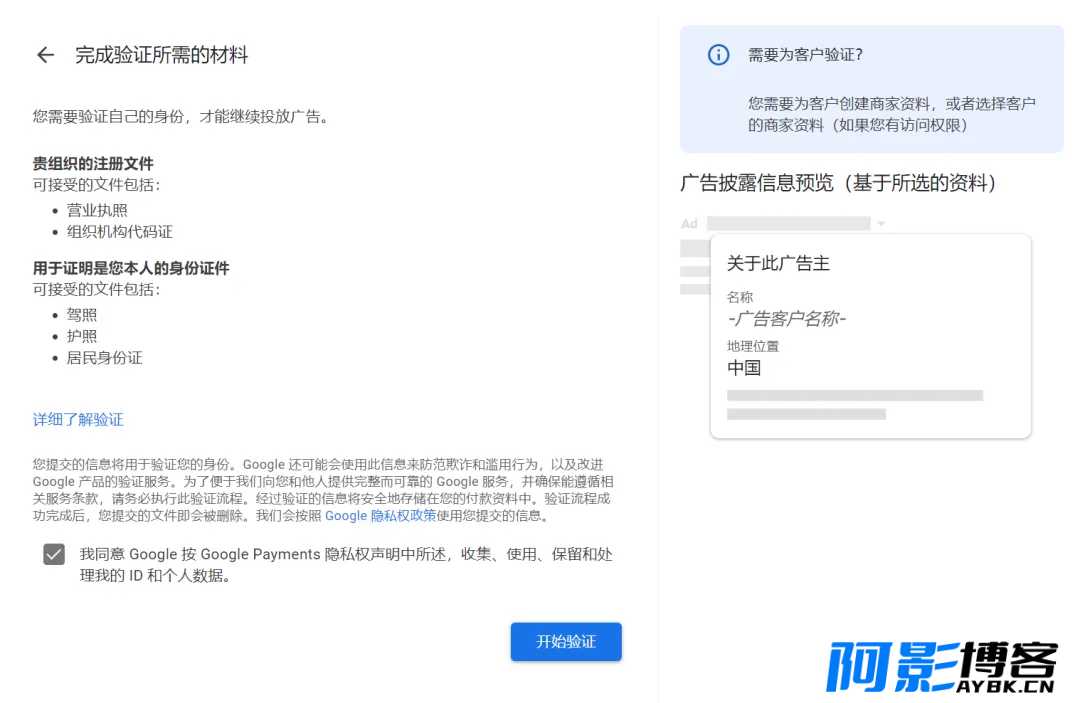Click the 关于此广告主 card heading

pos(778,263)
